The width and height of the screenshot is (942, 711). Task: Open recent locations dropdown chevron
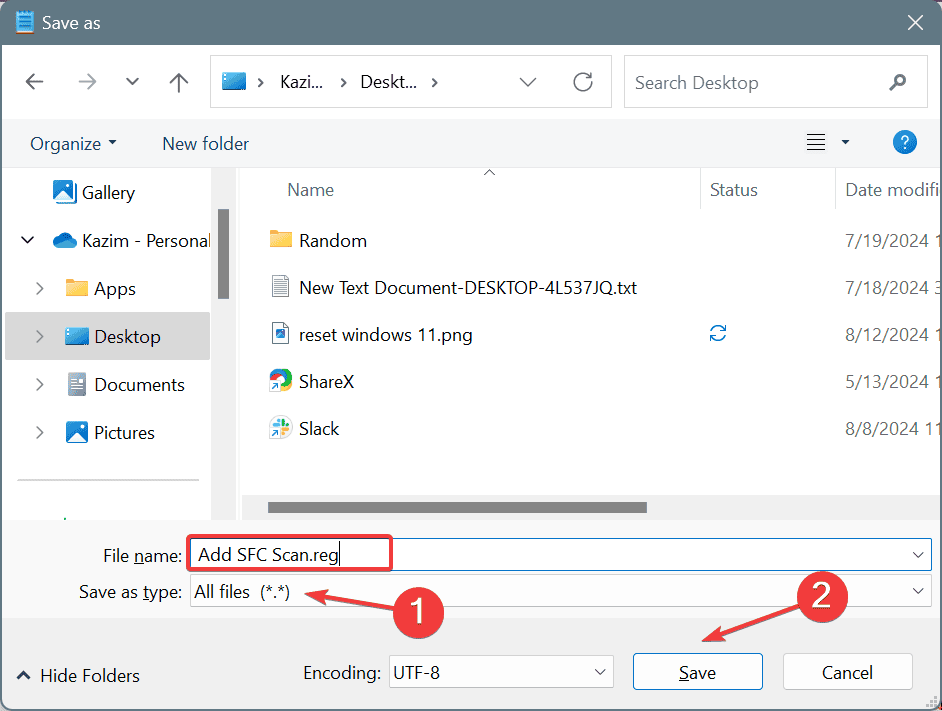tap(132, 83)
